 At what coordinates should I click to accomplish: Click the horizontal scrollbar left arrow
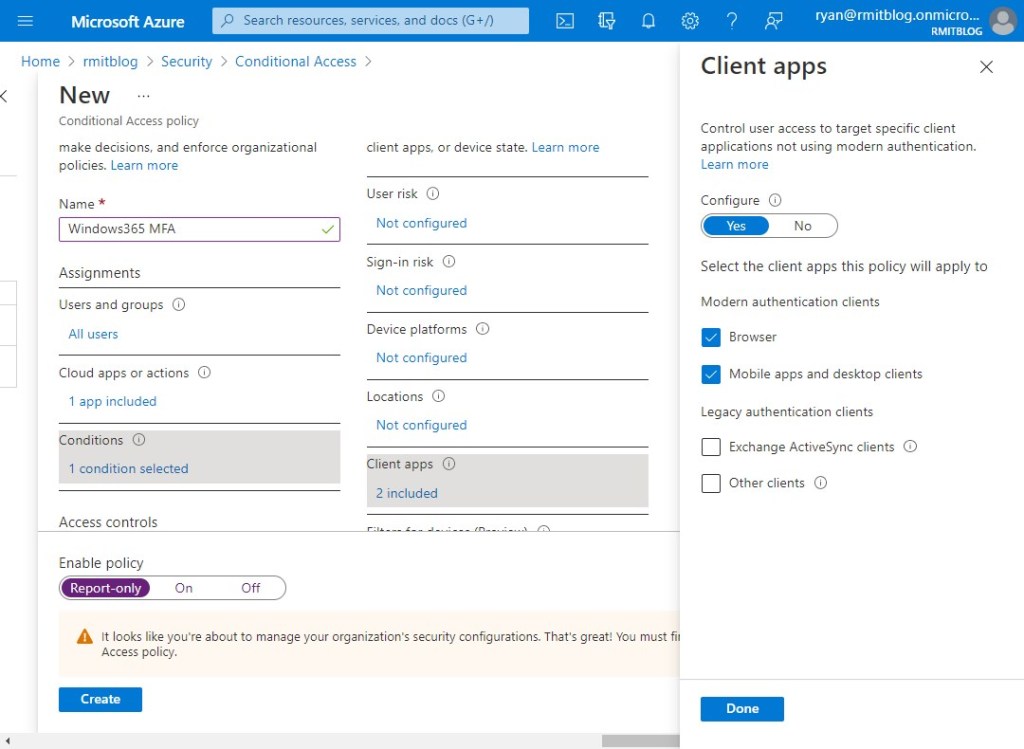(7, 741)
